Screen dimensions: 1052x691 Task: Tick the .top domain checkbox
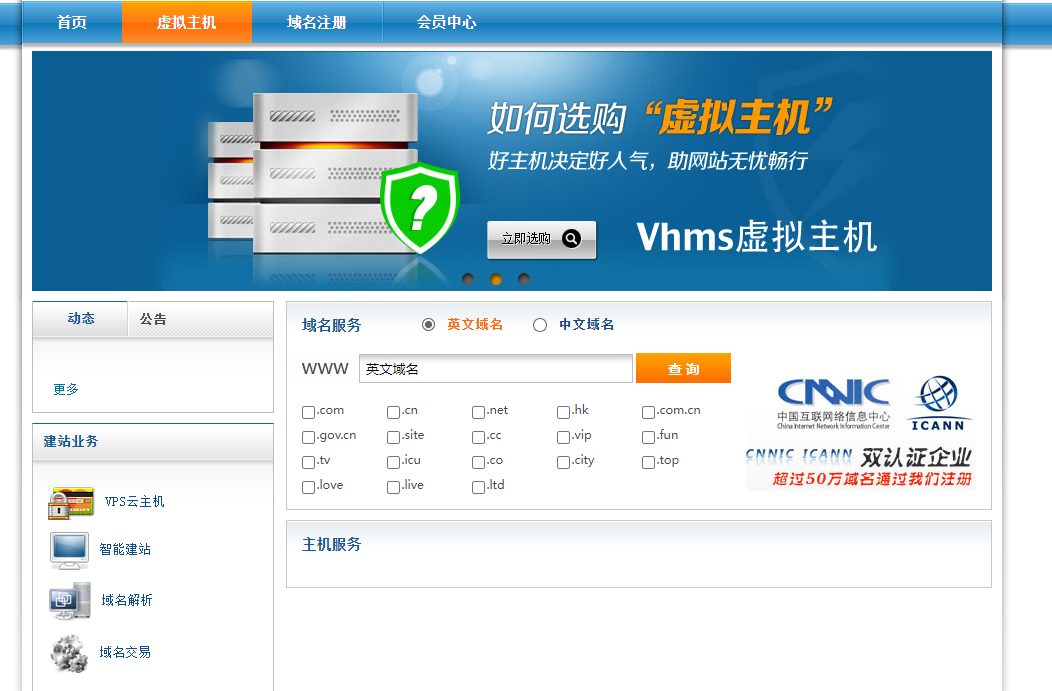click(x=649, y=462)
